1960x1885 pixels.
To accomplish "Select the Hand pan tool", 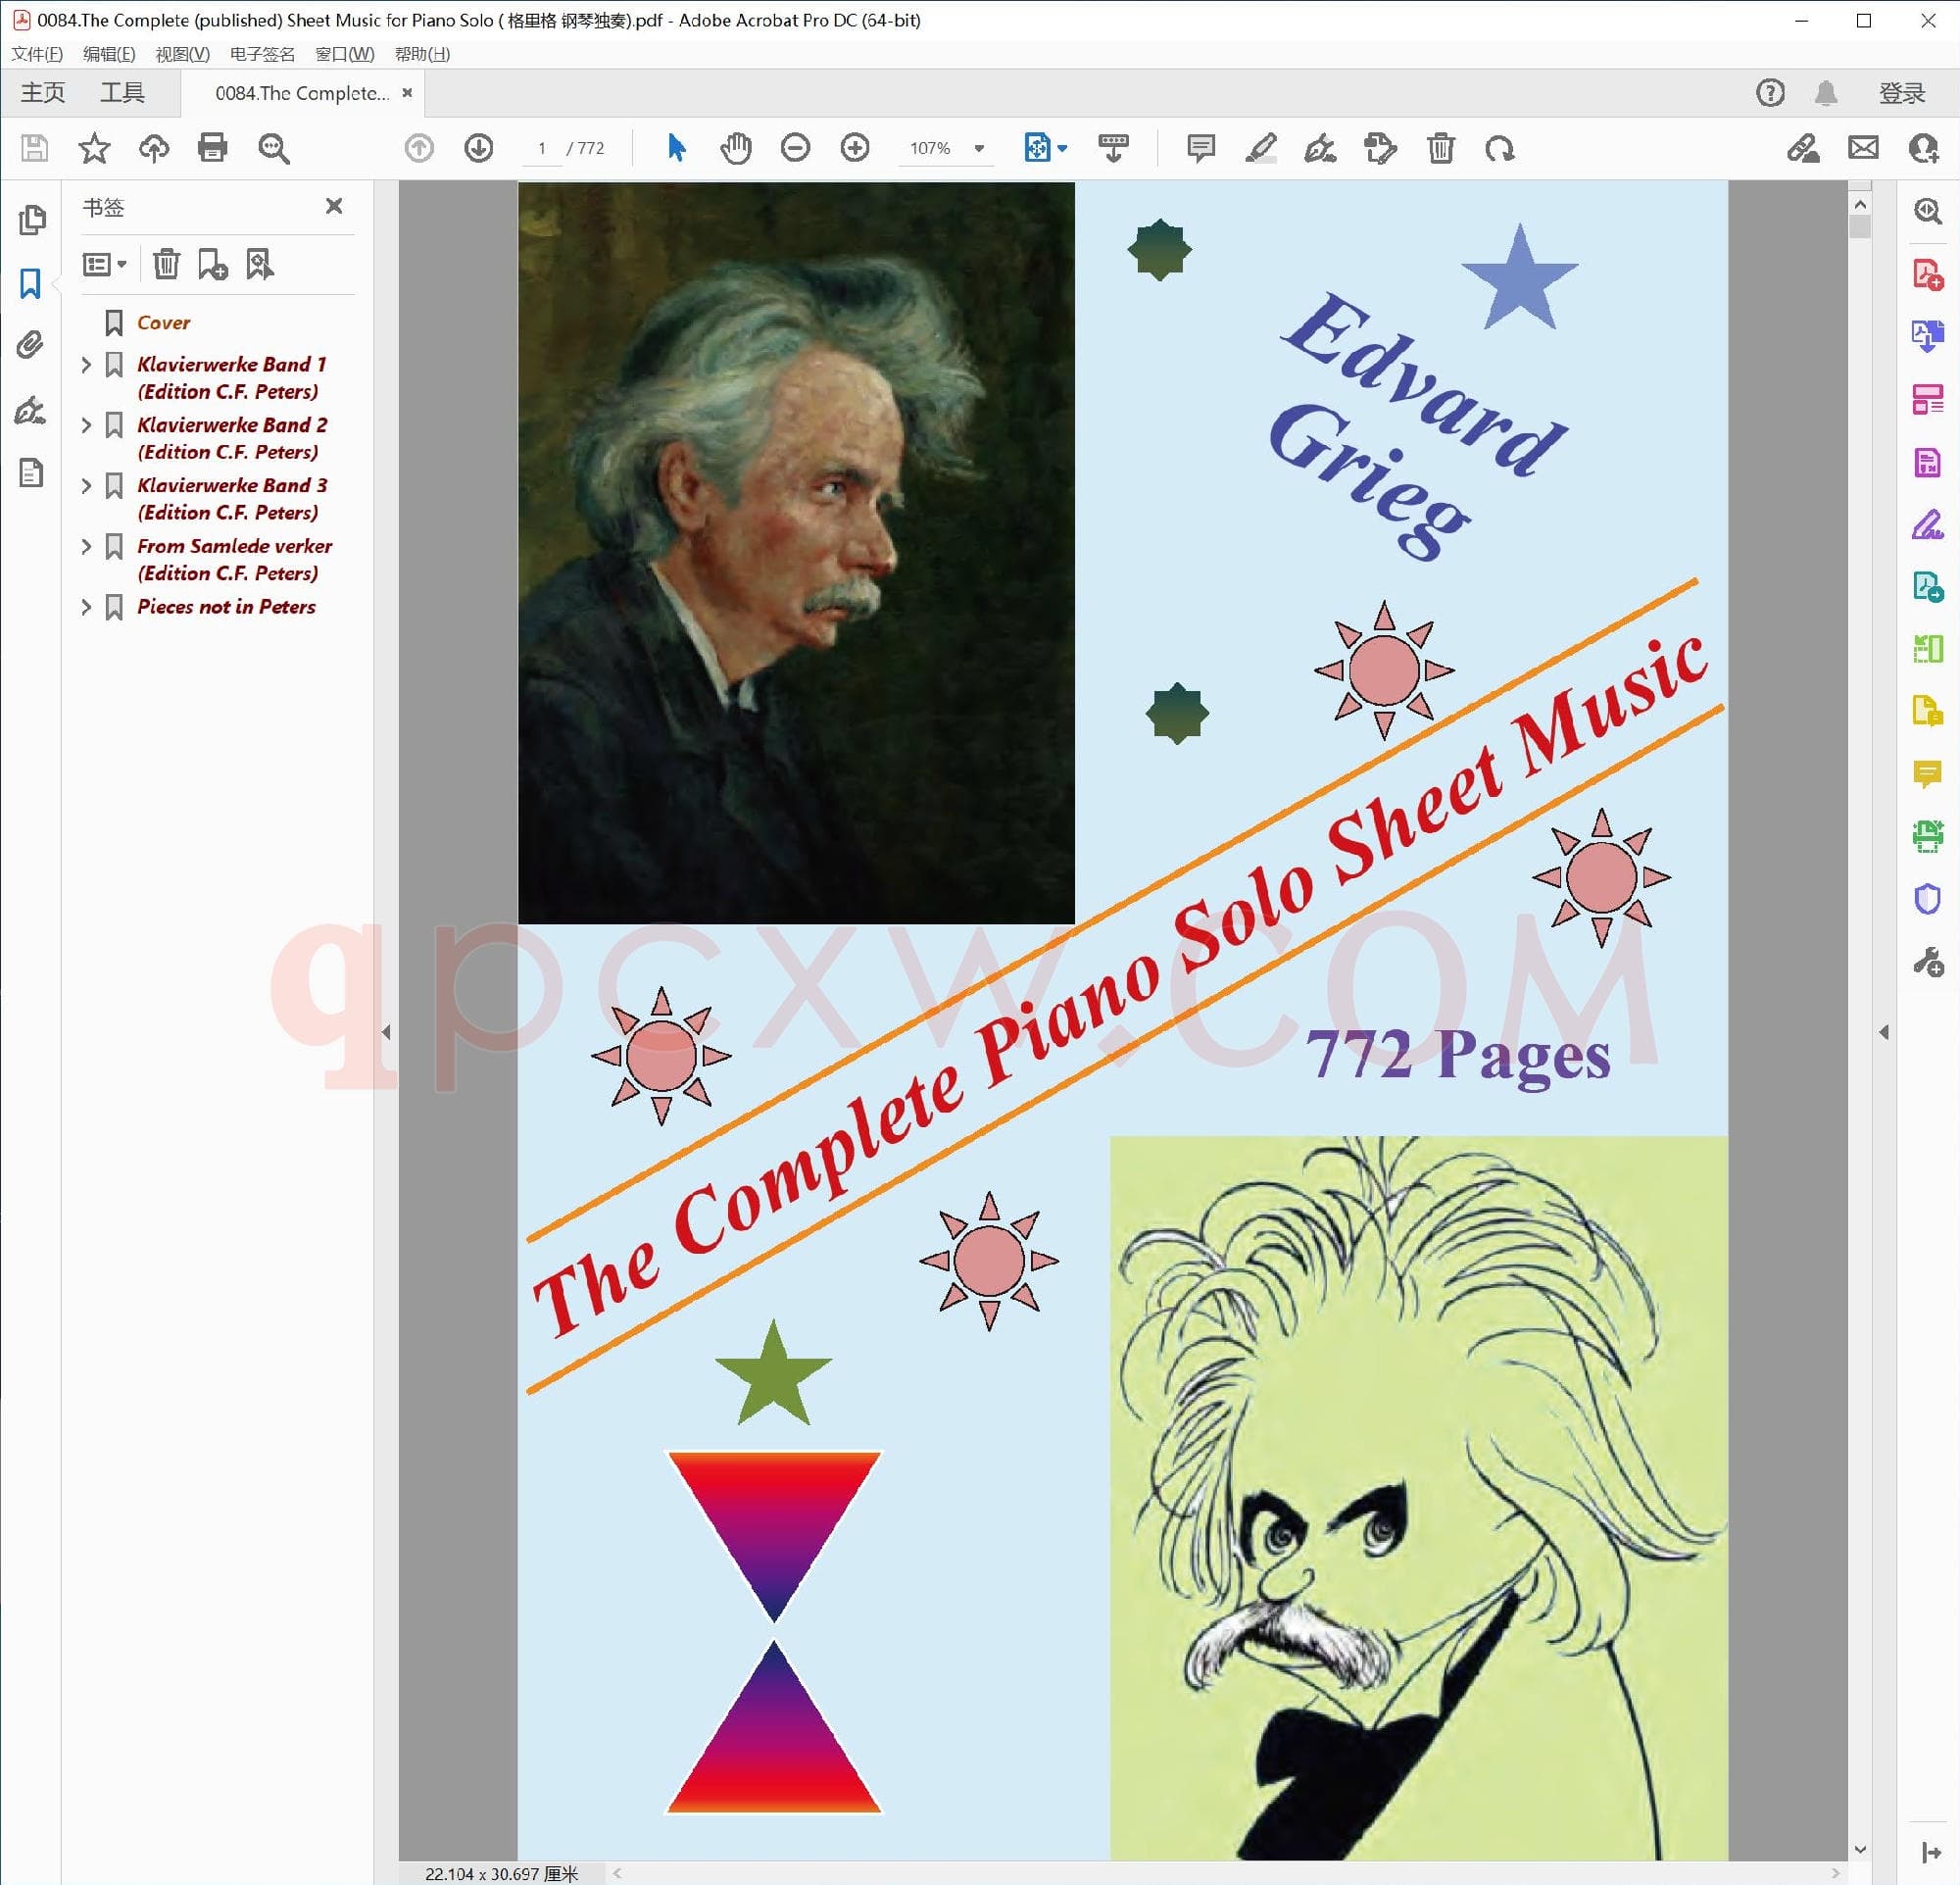I will [x=735, y=148].
